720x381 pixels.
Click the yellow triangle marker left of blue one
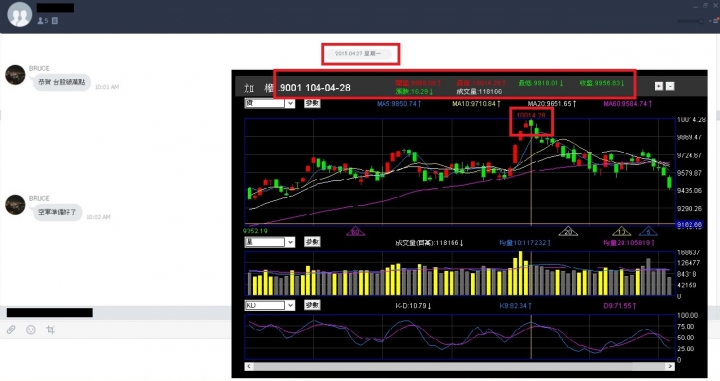[622, 231]
